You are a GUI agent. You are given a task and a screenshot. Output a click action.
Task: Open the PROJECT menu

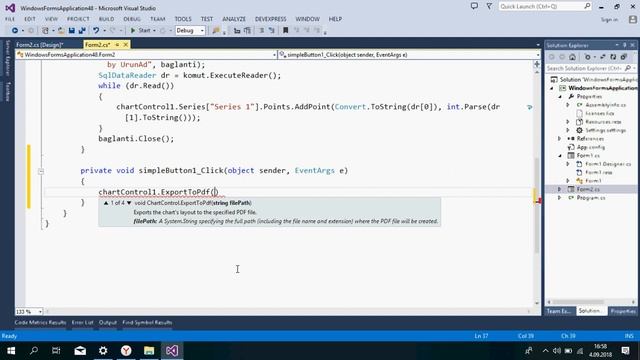click(78, 19)
